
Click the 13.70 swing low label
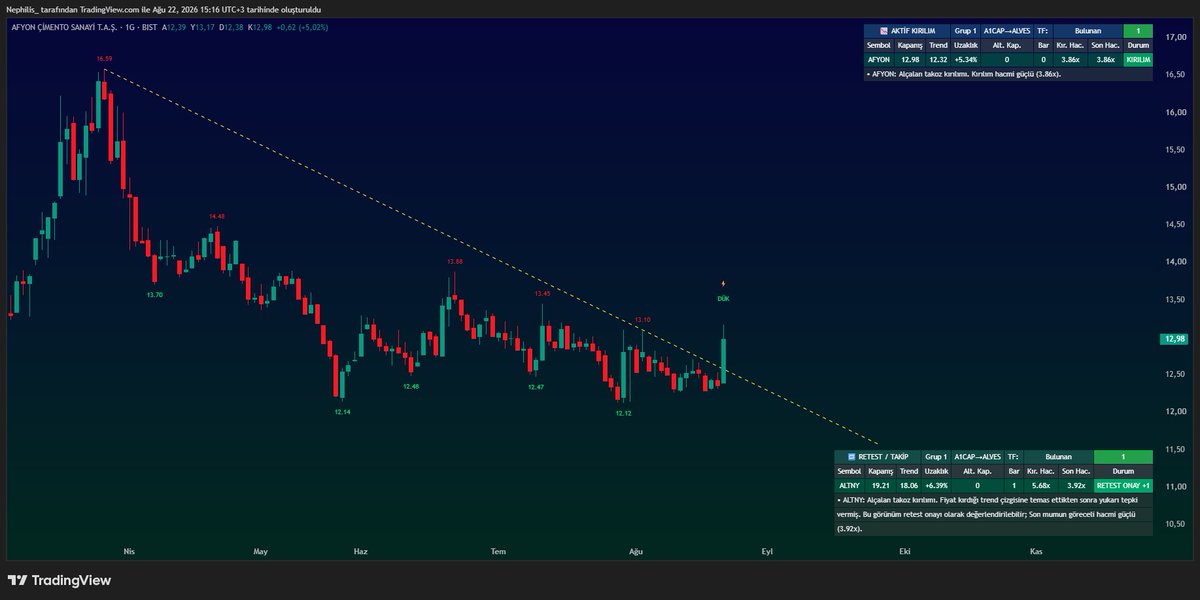coord(155,295)
